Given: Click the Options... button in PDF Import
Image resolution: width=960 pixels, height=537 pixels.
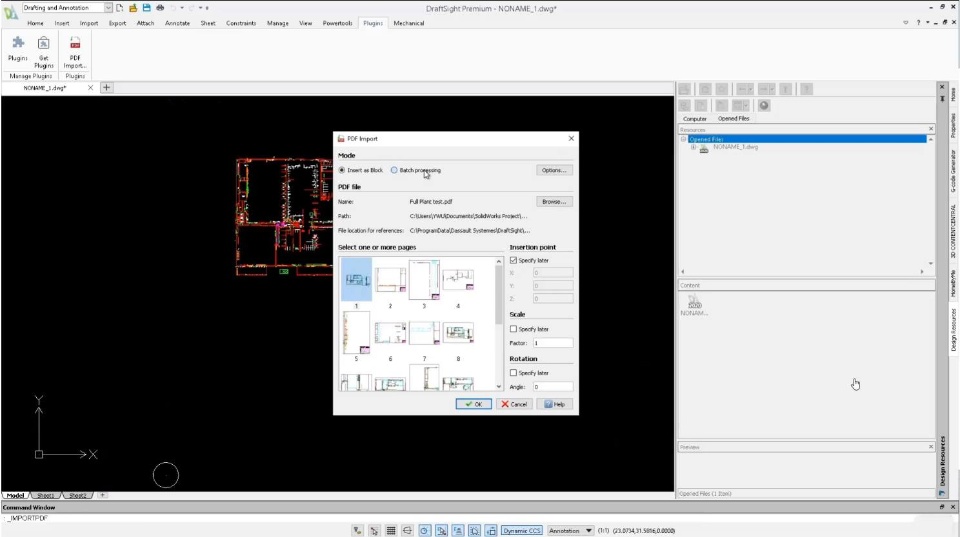Looking at the screenshot, I should [554, 170].
